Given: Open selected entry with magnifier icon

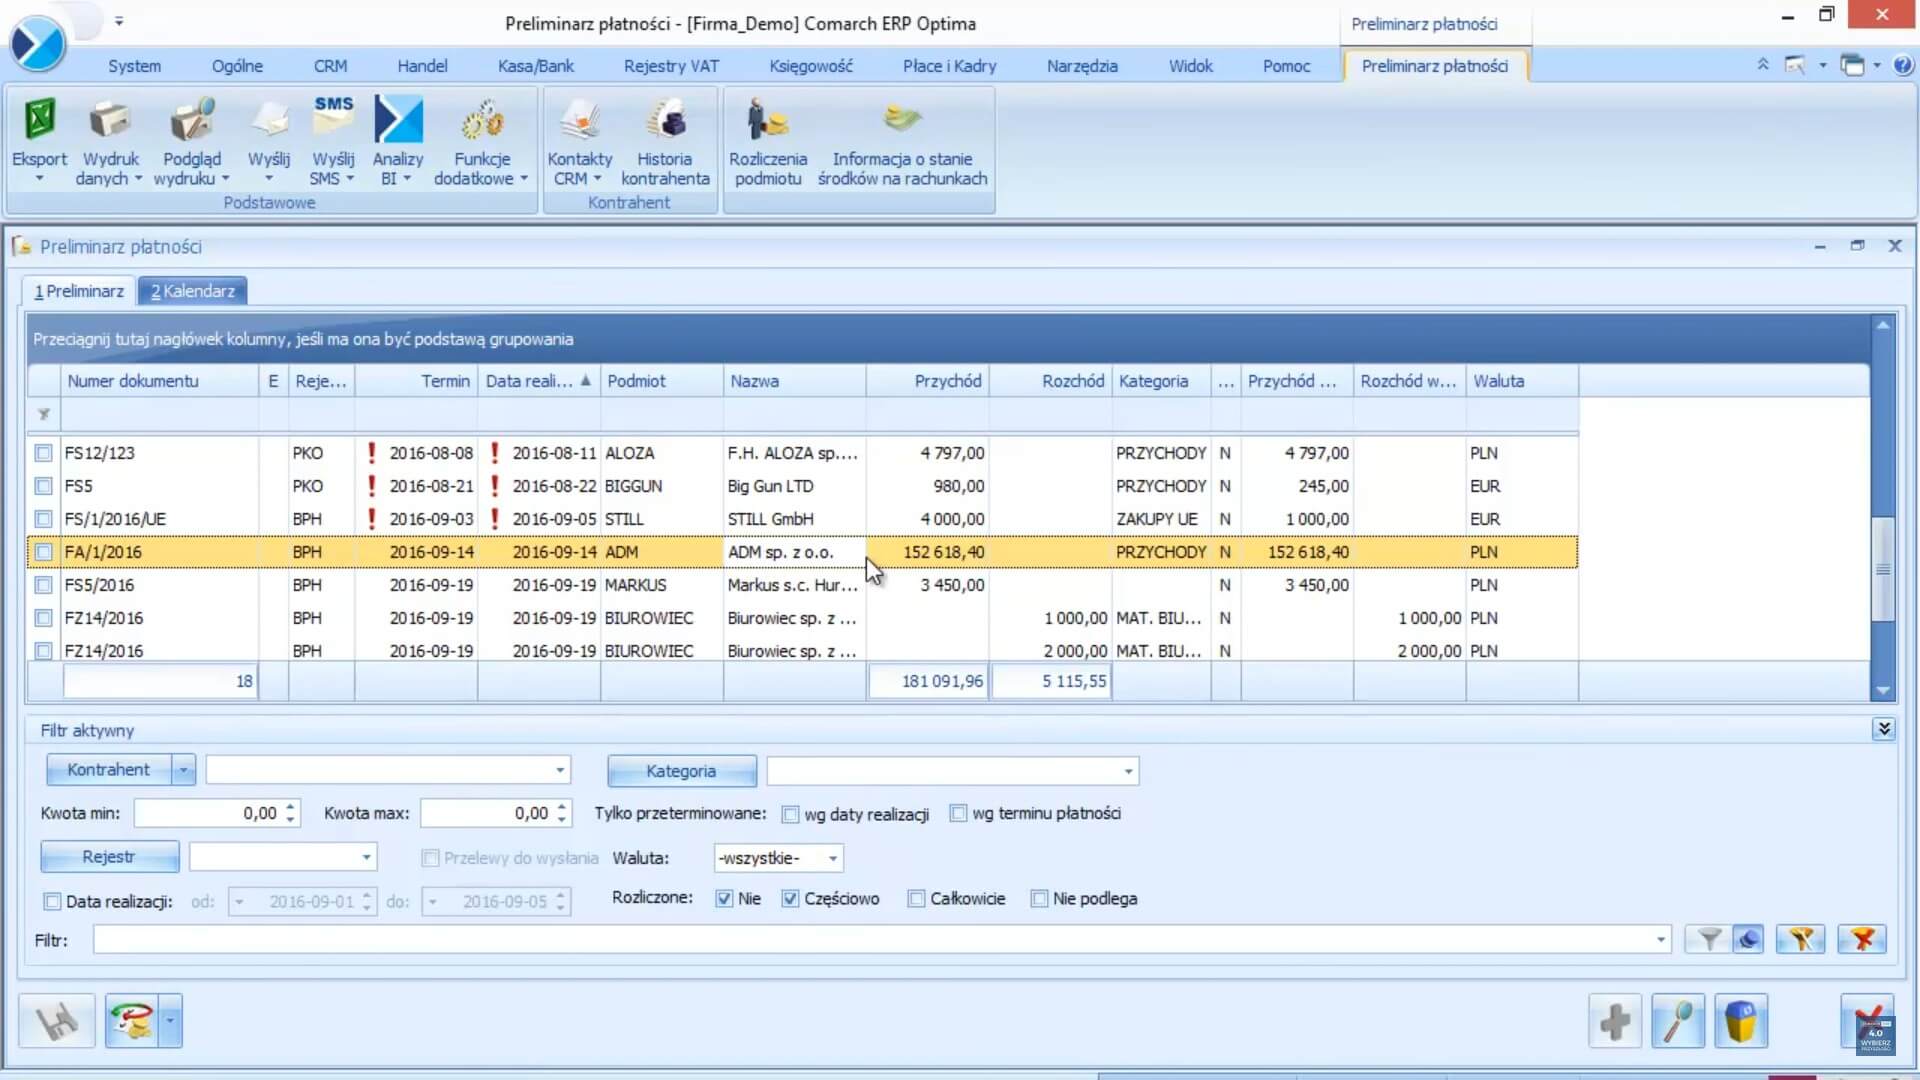Looking at the screenshot, I should tap(1678, 1021).
